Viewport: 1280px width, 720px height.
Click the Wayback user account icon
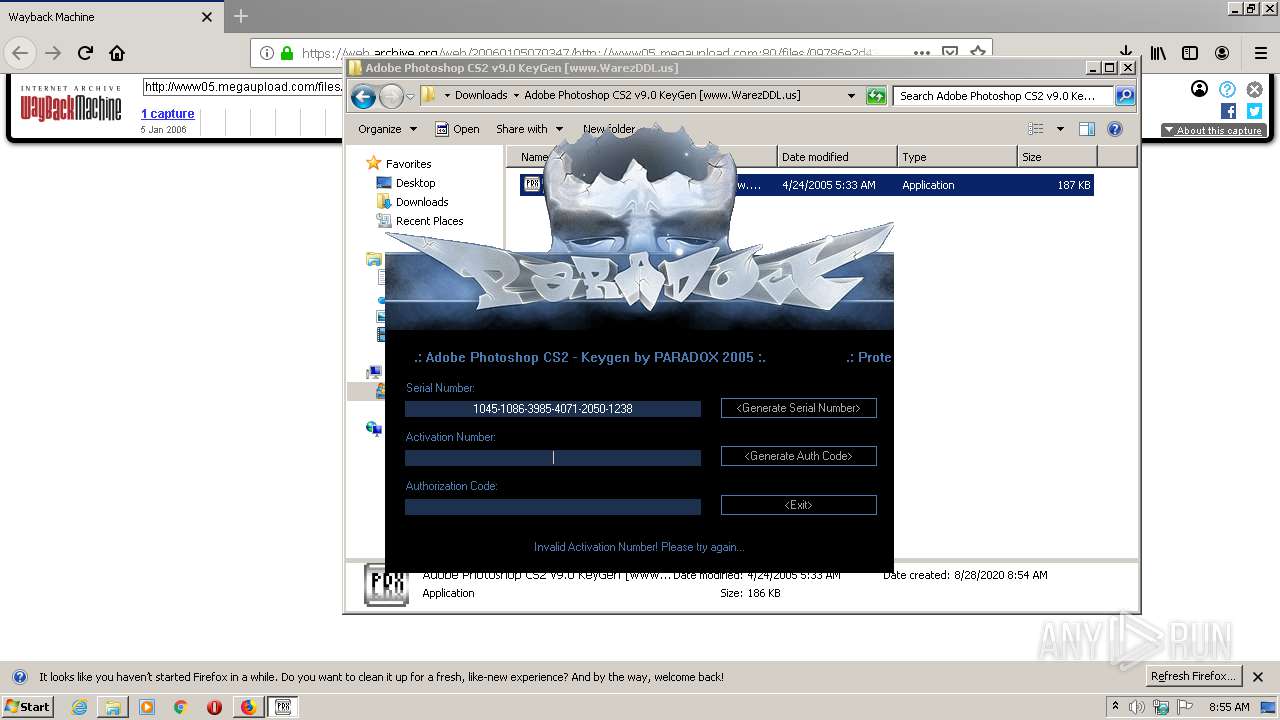pyautogui.click(x=1199, y=89)
